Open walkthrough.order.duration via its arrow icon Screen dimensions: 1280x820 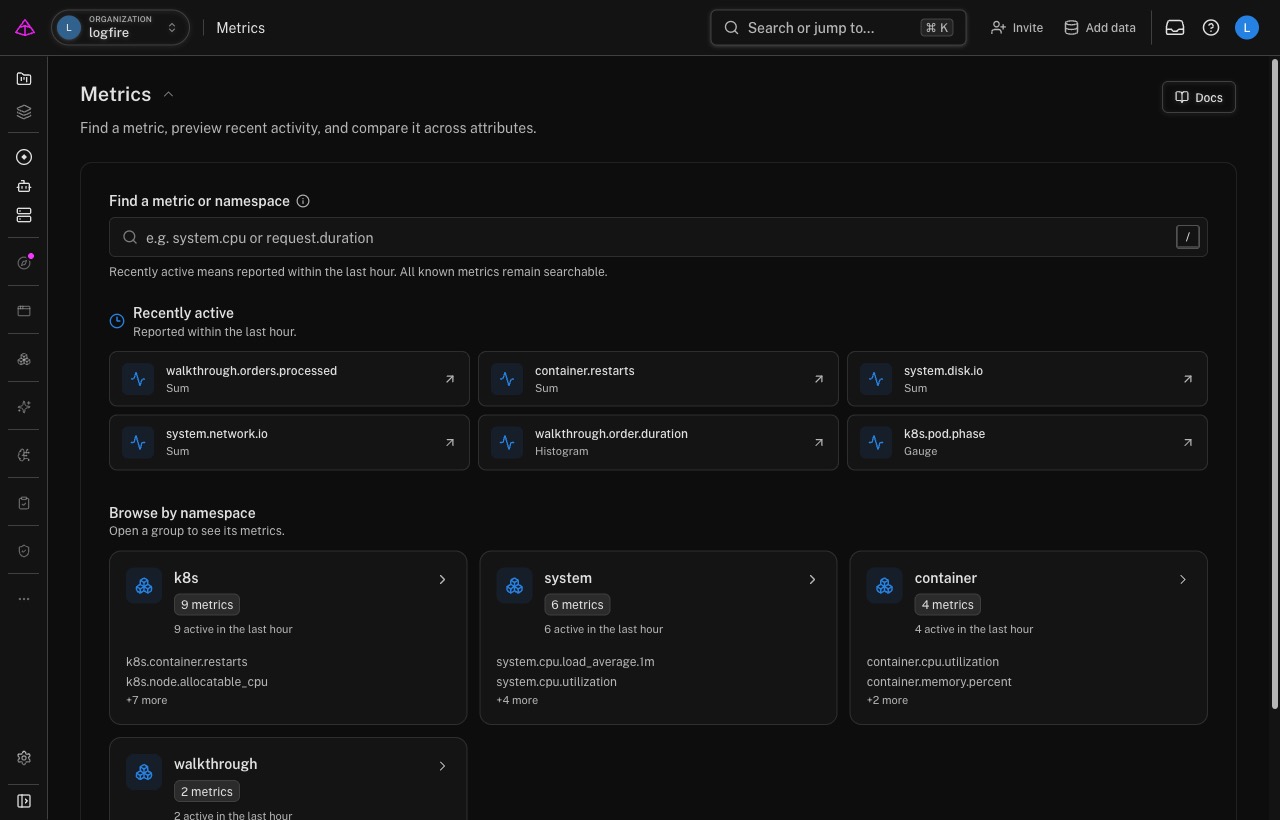[x=819, y=442]
